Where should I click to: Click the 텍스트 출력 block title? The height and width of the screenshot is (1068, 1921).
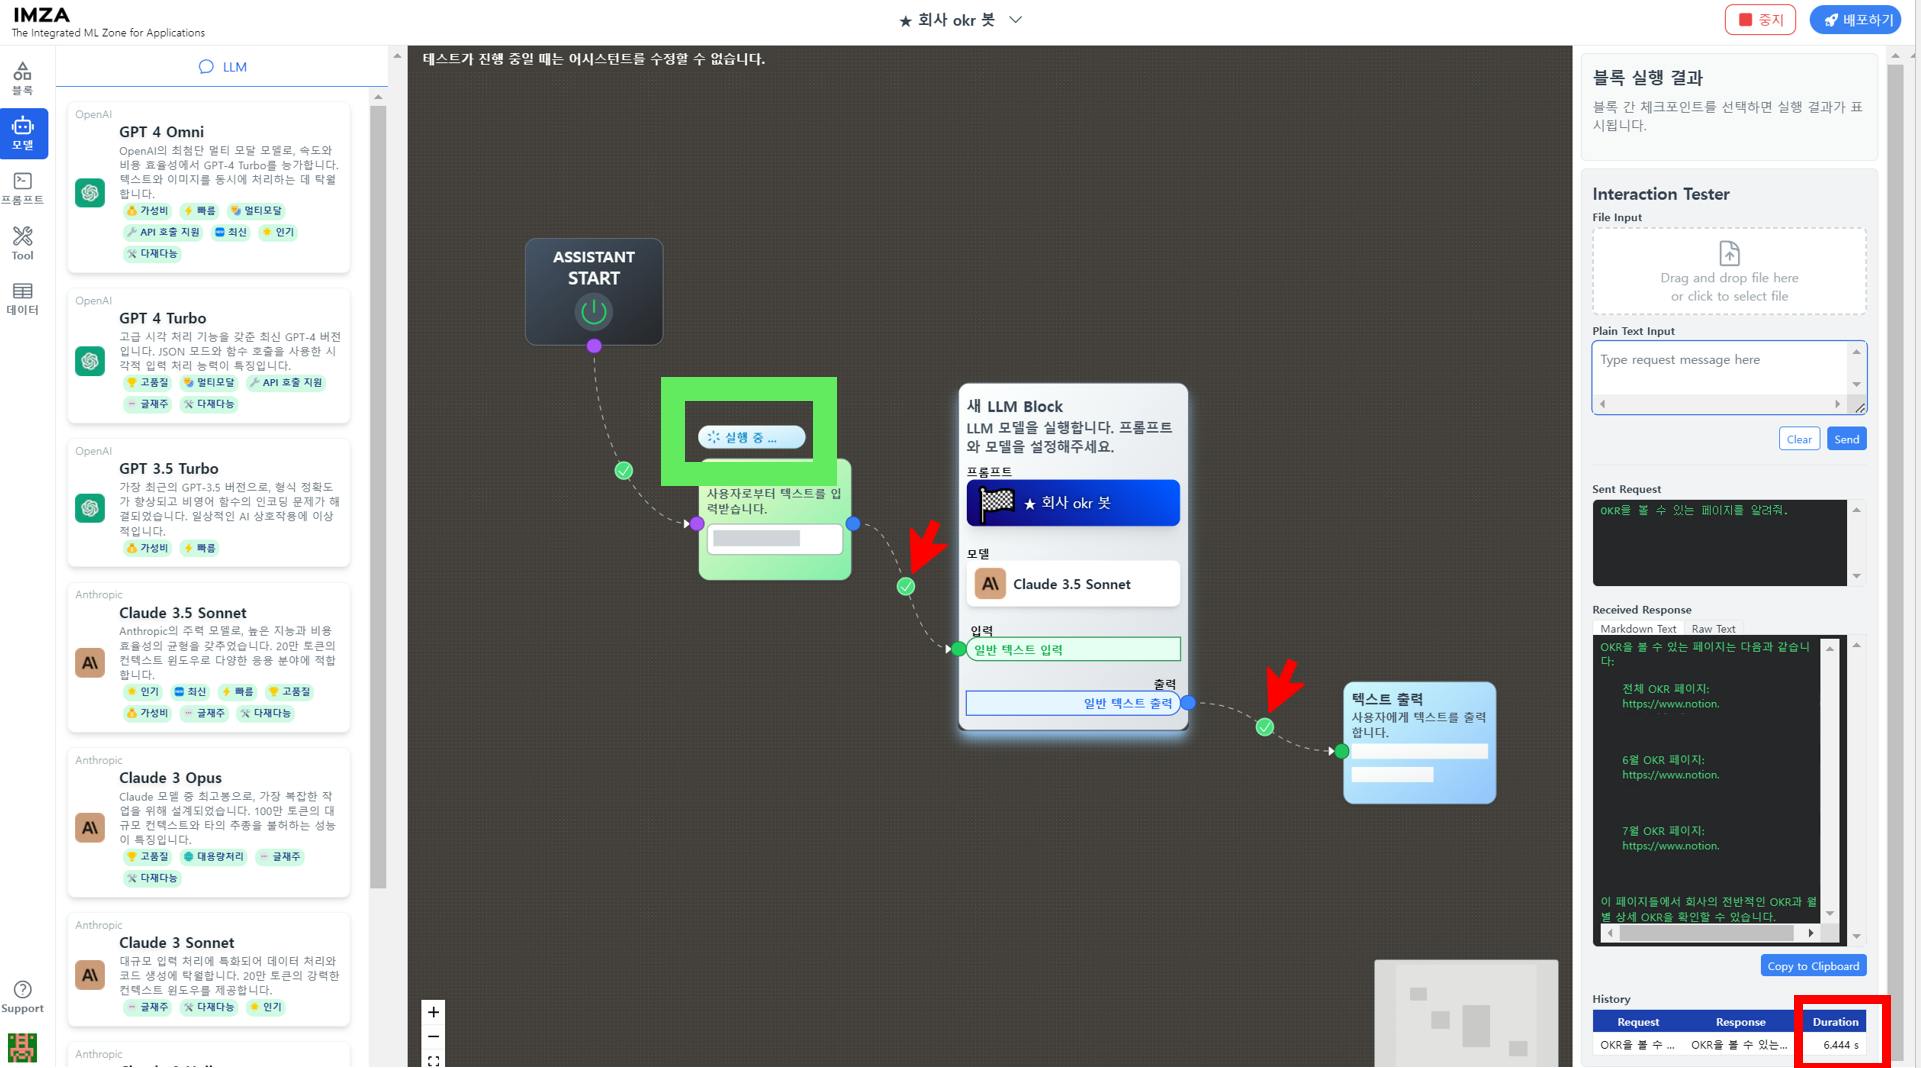click(1387, 699)
